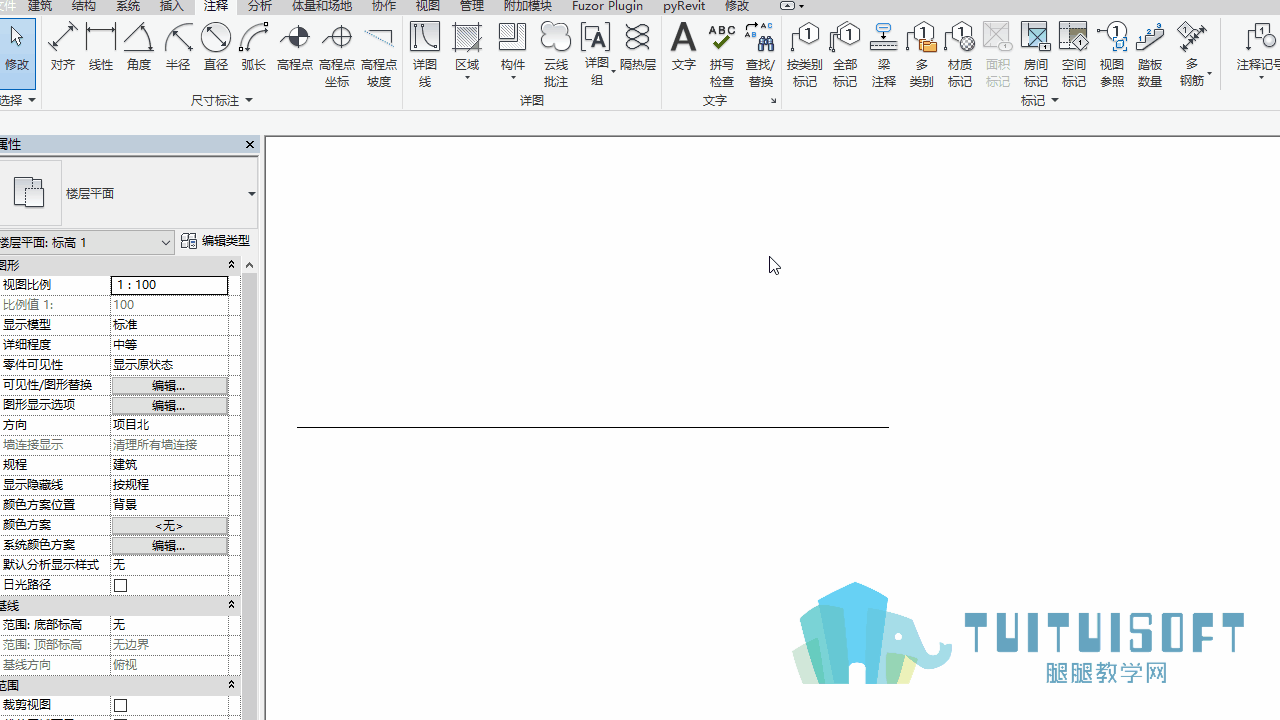Collapse the 图形 properties section
The height and width of the screenshot is (720, 1280).
pos(232,265)
